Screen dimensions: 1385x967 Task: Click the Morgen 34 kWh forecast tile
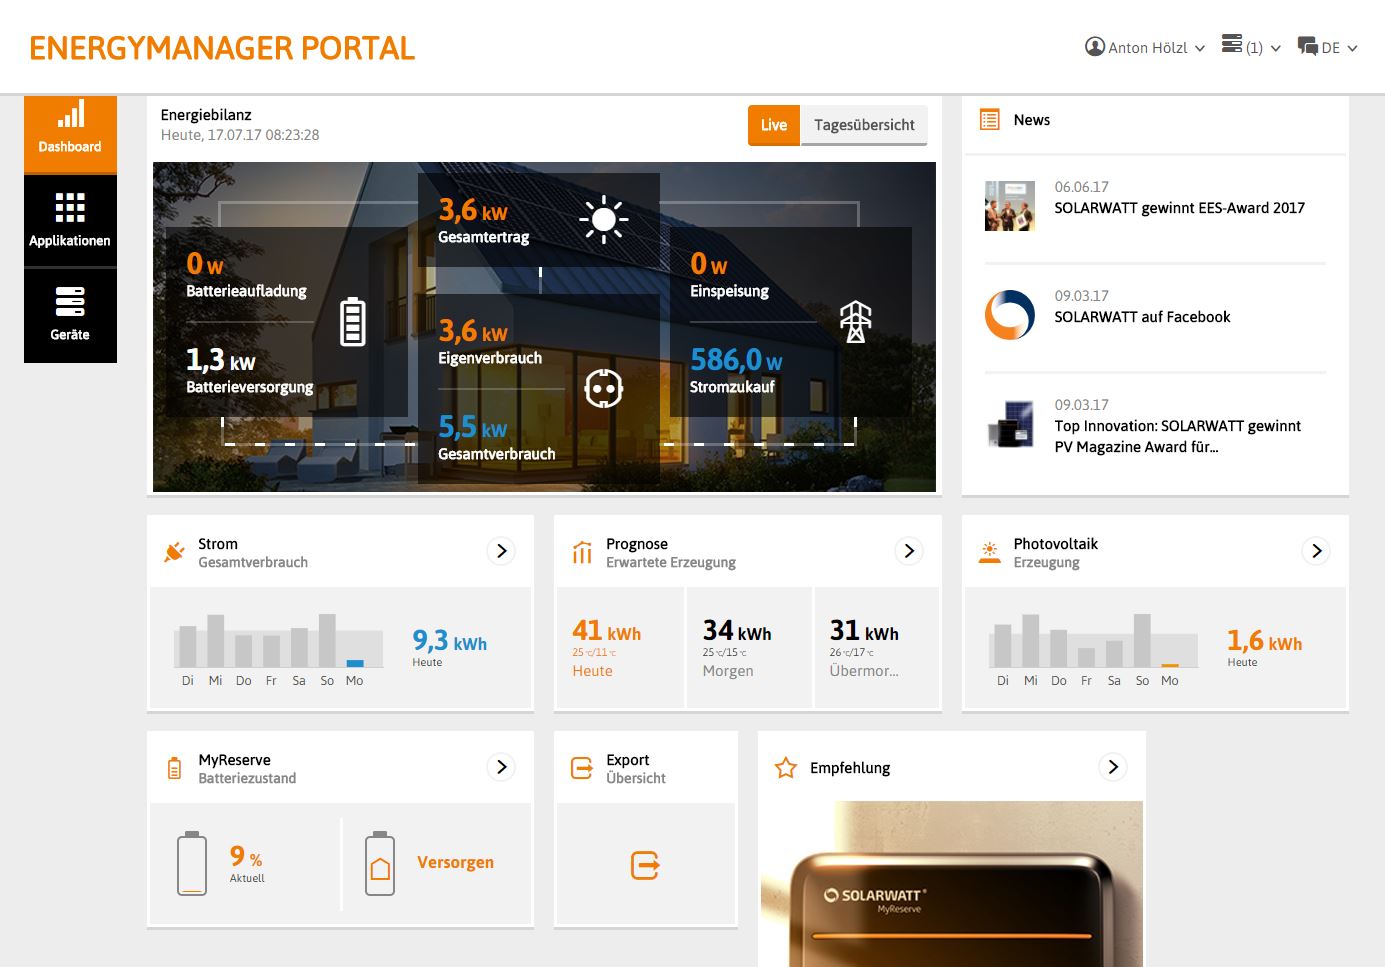(749, 648)
